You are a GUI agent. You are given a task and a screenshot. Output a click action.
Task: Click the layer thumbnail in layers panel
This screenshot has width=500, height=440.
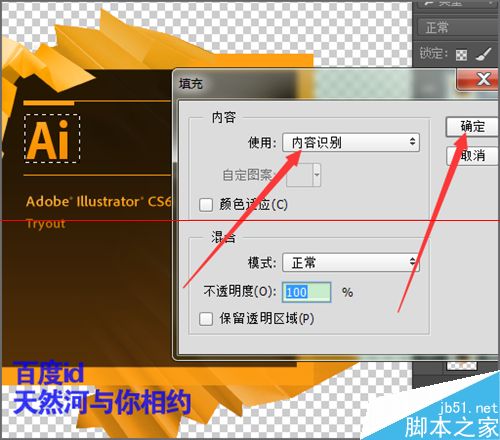461,366
